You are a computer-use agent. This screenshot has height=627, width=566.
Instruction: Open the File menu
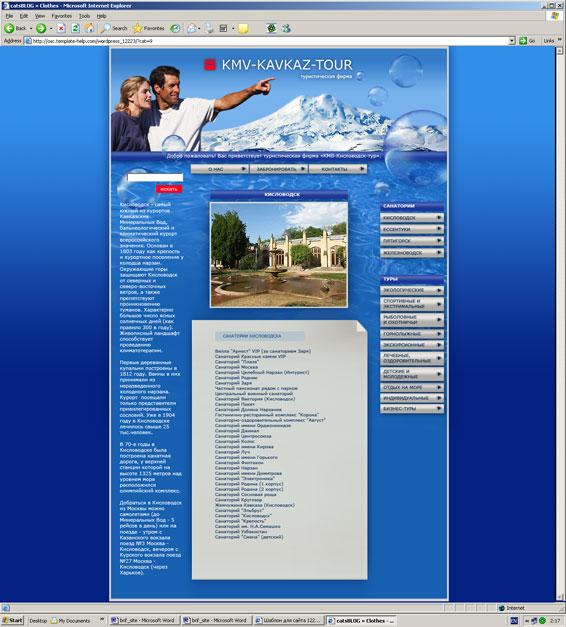coord(9,16)
